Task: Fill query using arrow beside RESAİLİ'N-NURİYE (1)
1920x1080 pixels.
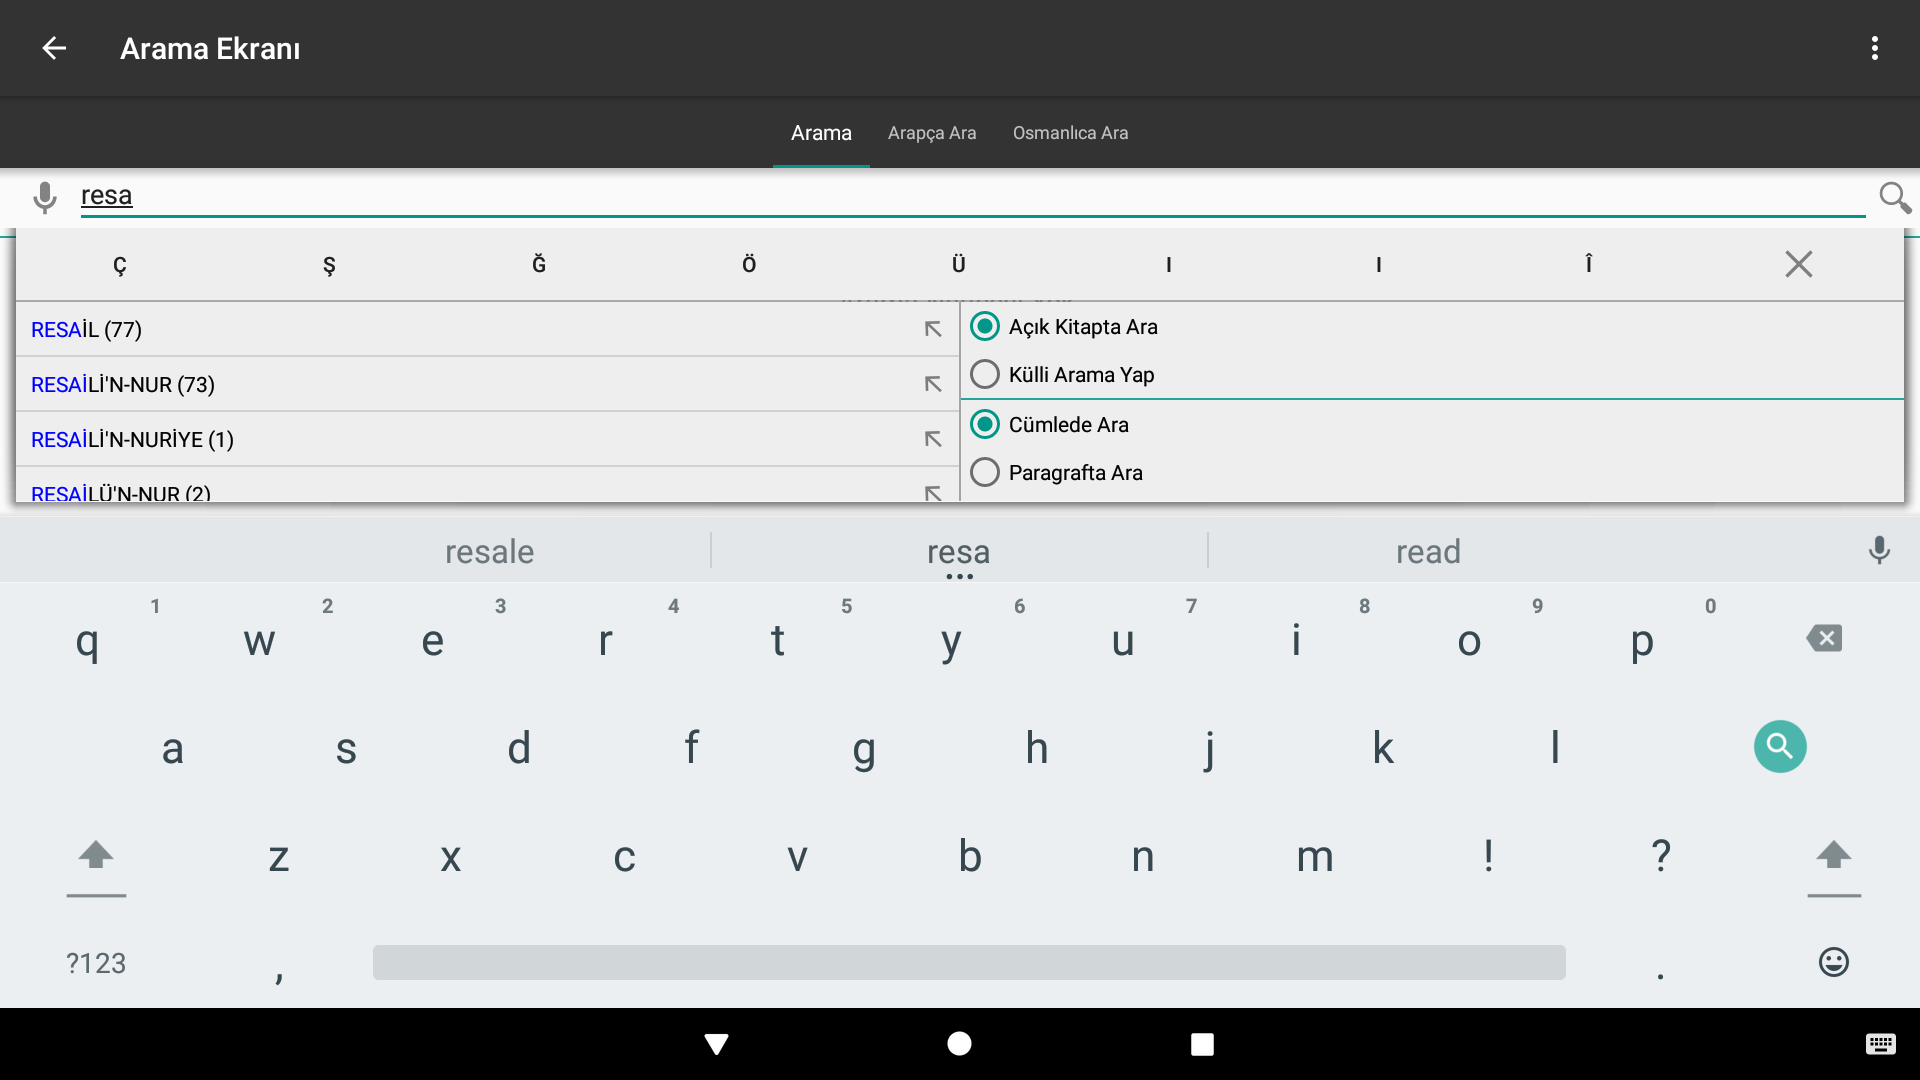Action: [932, 439]
